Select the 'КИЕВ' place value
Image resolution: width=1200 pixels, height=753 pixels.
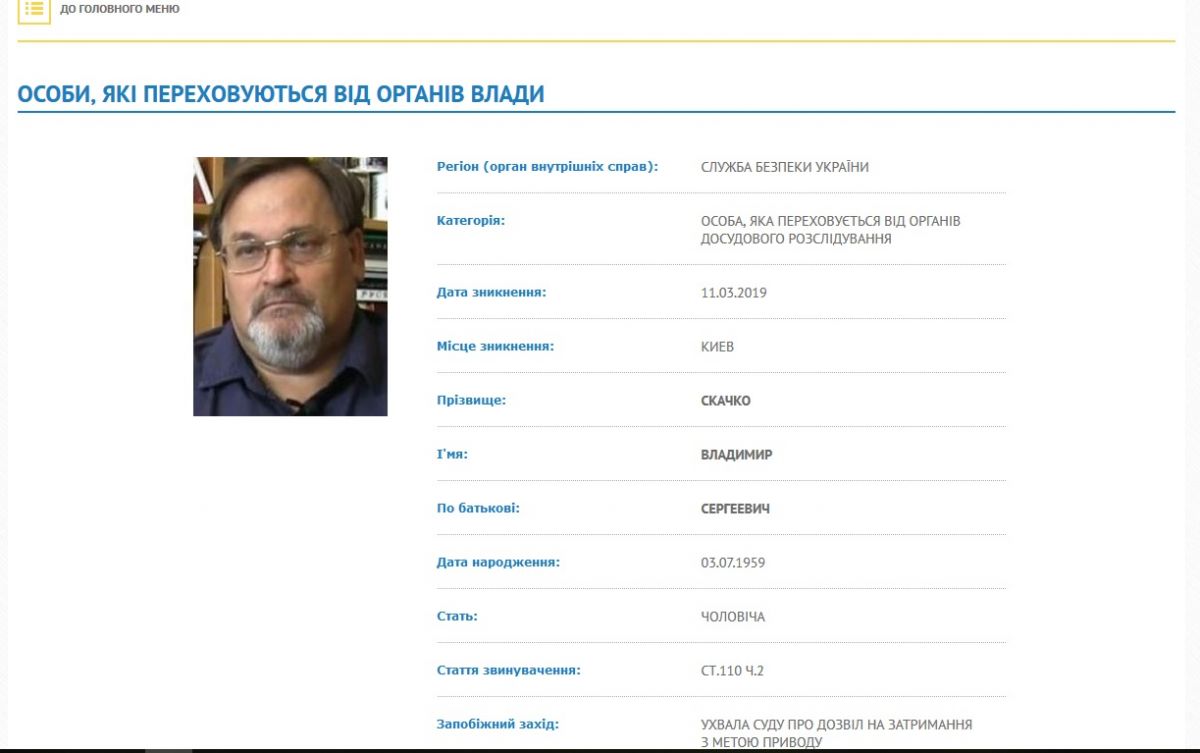pos(717,347)
